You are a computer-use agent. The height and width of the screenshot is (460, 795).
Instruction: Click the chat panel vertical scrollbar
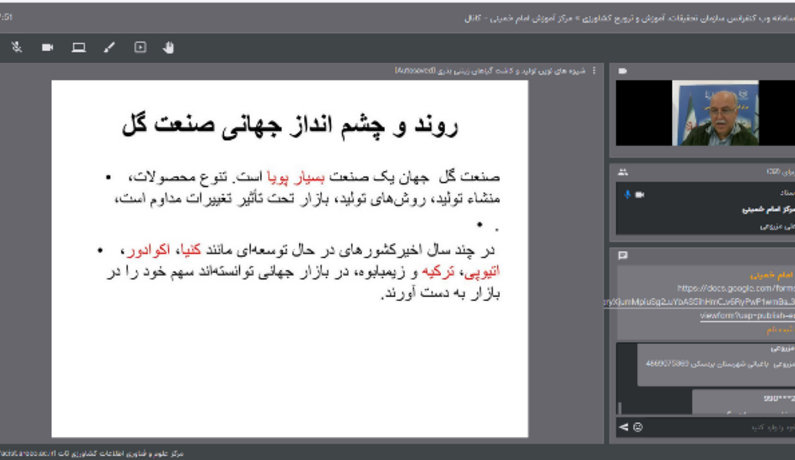[x=619, y=408]
